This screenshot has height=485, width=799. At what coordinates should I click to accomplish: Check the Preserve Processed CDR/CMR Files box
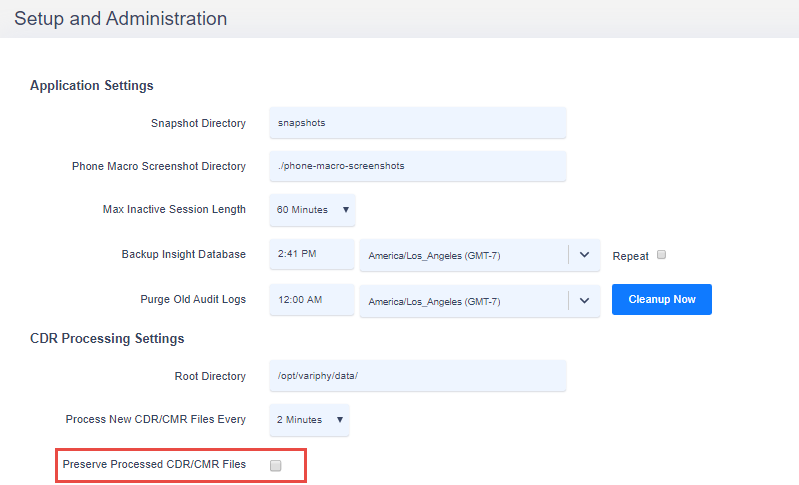tap(276, 465)
